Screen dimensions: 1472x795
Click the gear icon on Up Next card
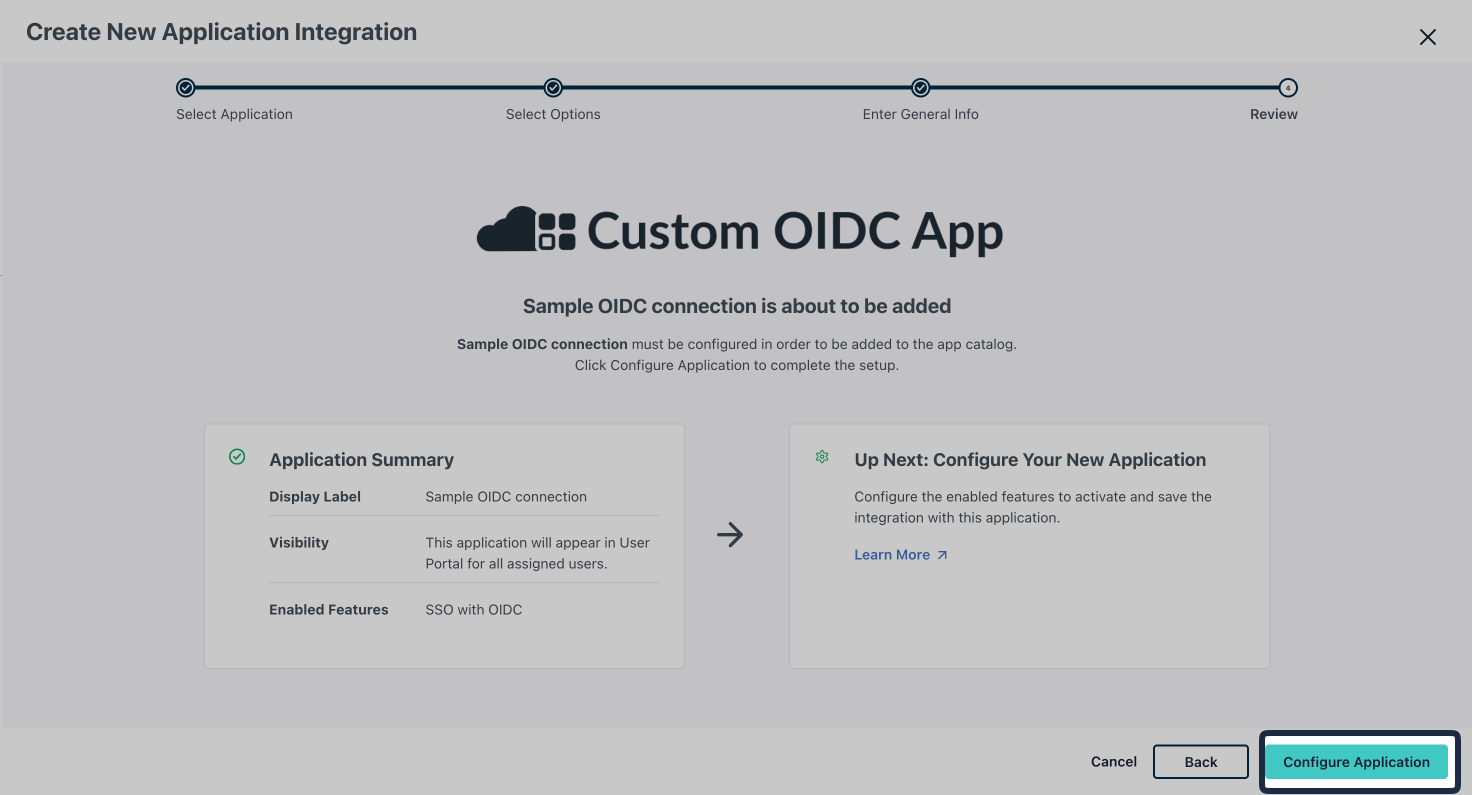coord(822,456)
